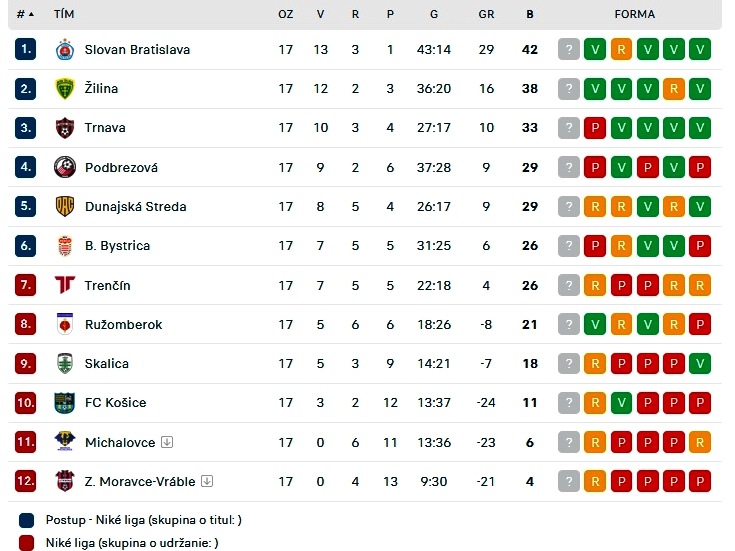Open Trnava's red P loss result
The width and height of the screenshot is (735, 551).
[595, 128]
